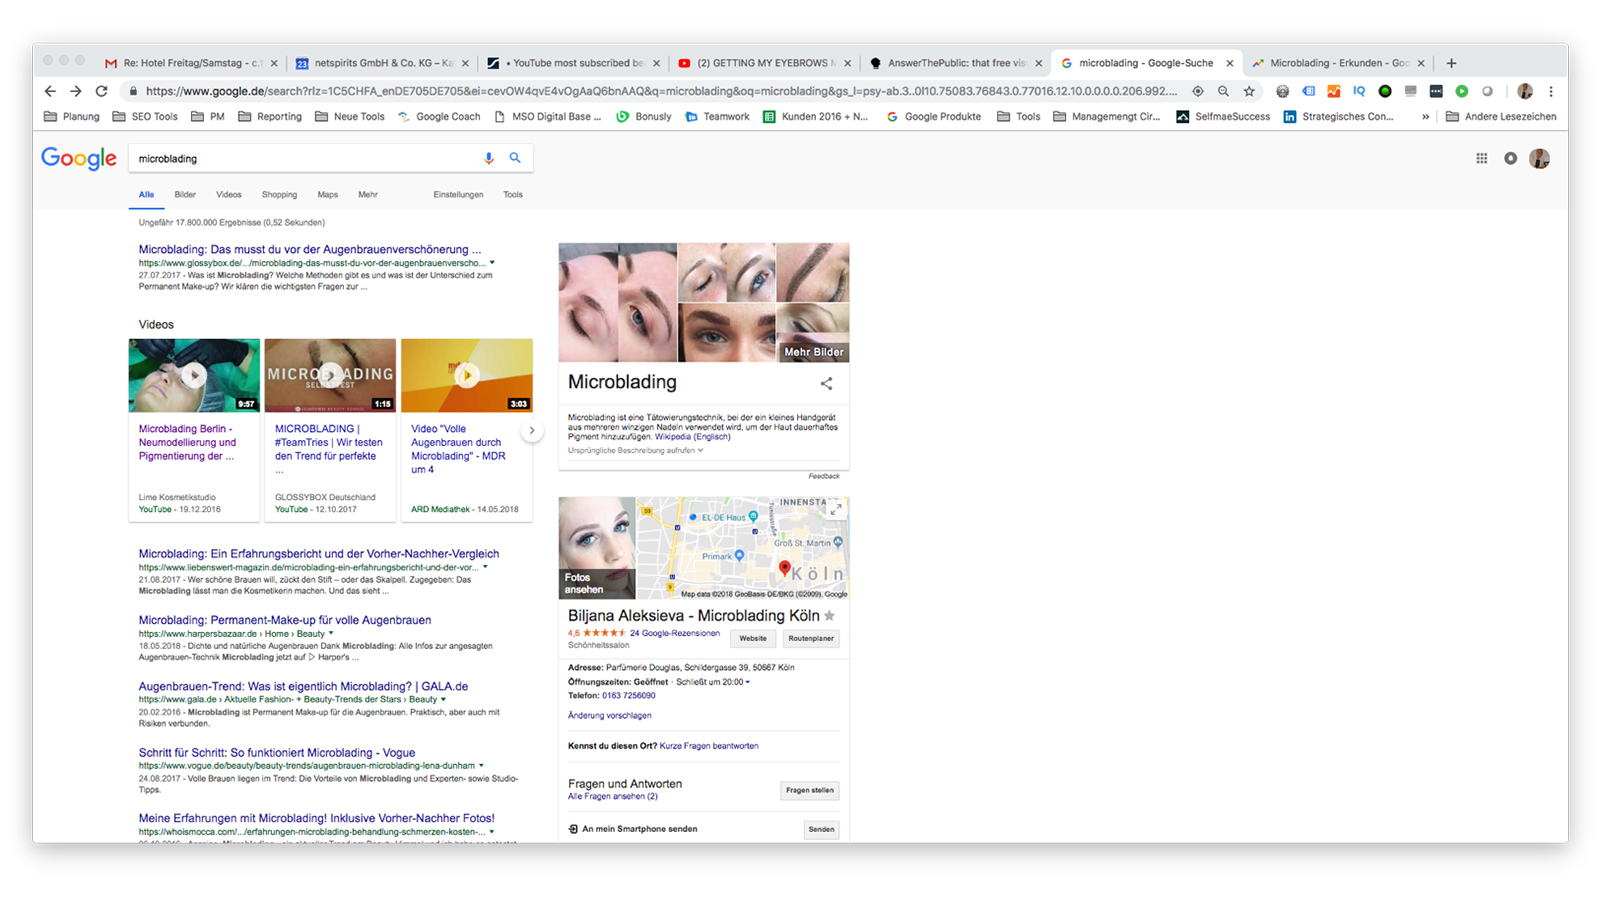Image resolution: width=1600 pixels, height=900 pixels.
Task: Play the Microblading Berlin video thumbnail
Action: point(194,375)
